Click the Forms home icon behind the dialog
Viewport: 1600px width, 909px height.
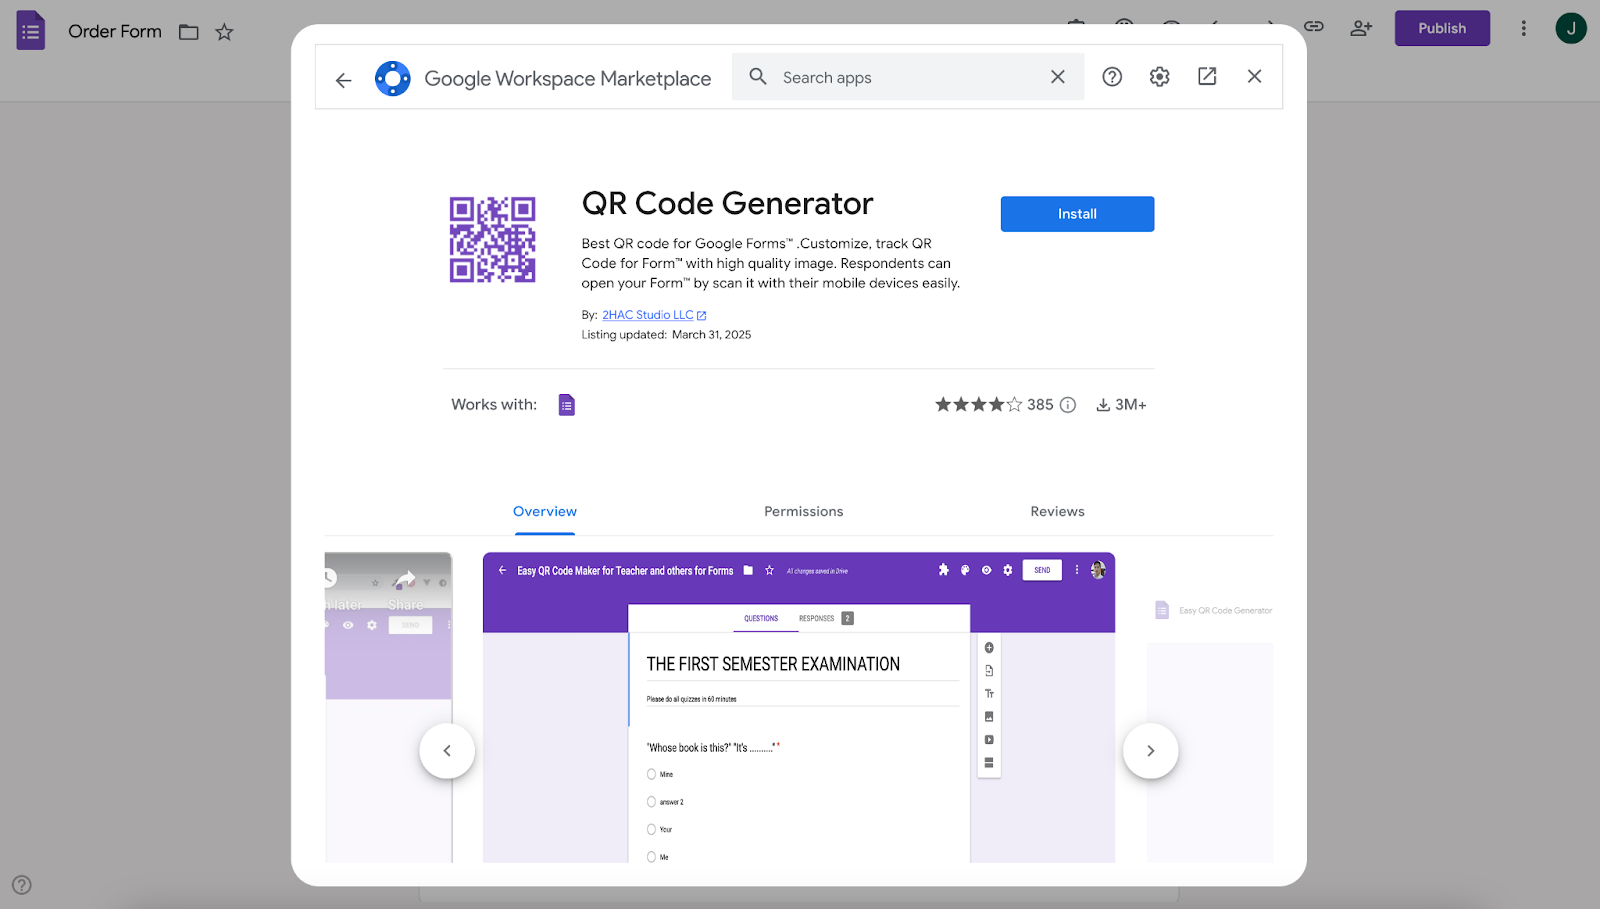[31, 31]
